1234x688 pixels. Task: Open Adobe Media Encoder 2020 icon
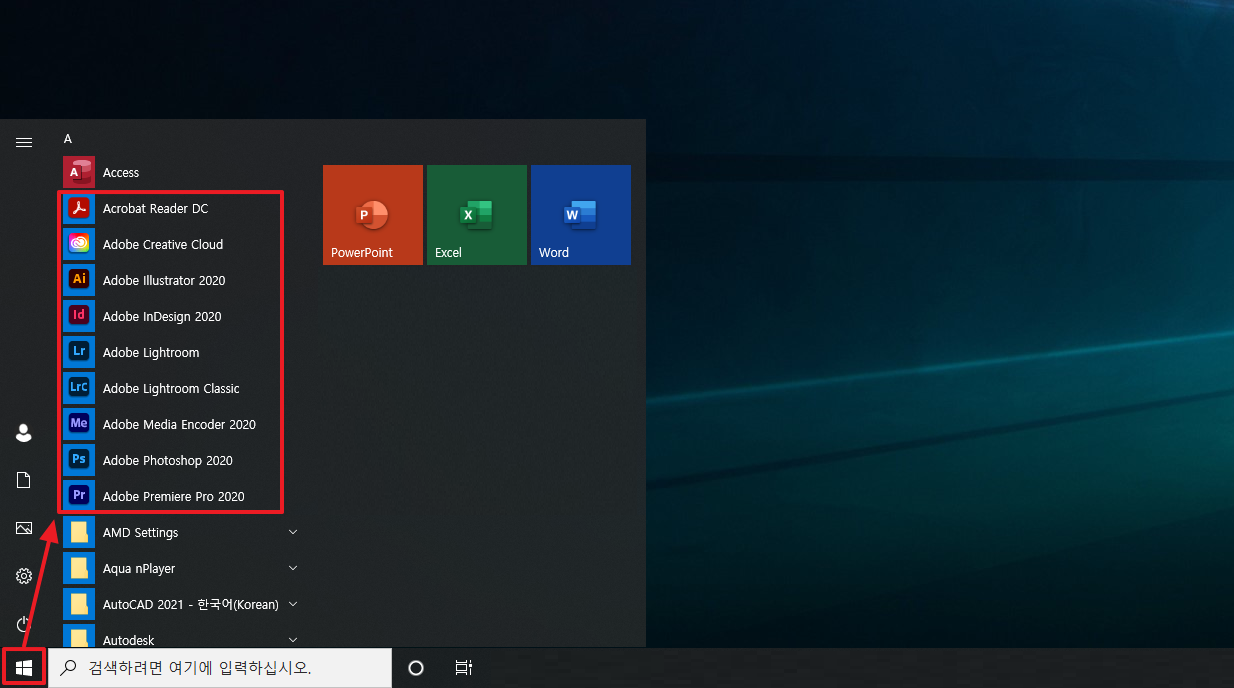pyautogui.click(x=79, y=424)
